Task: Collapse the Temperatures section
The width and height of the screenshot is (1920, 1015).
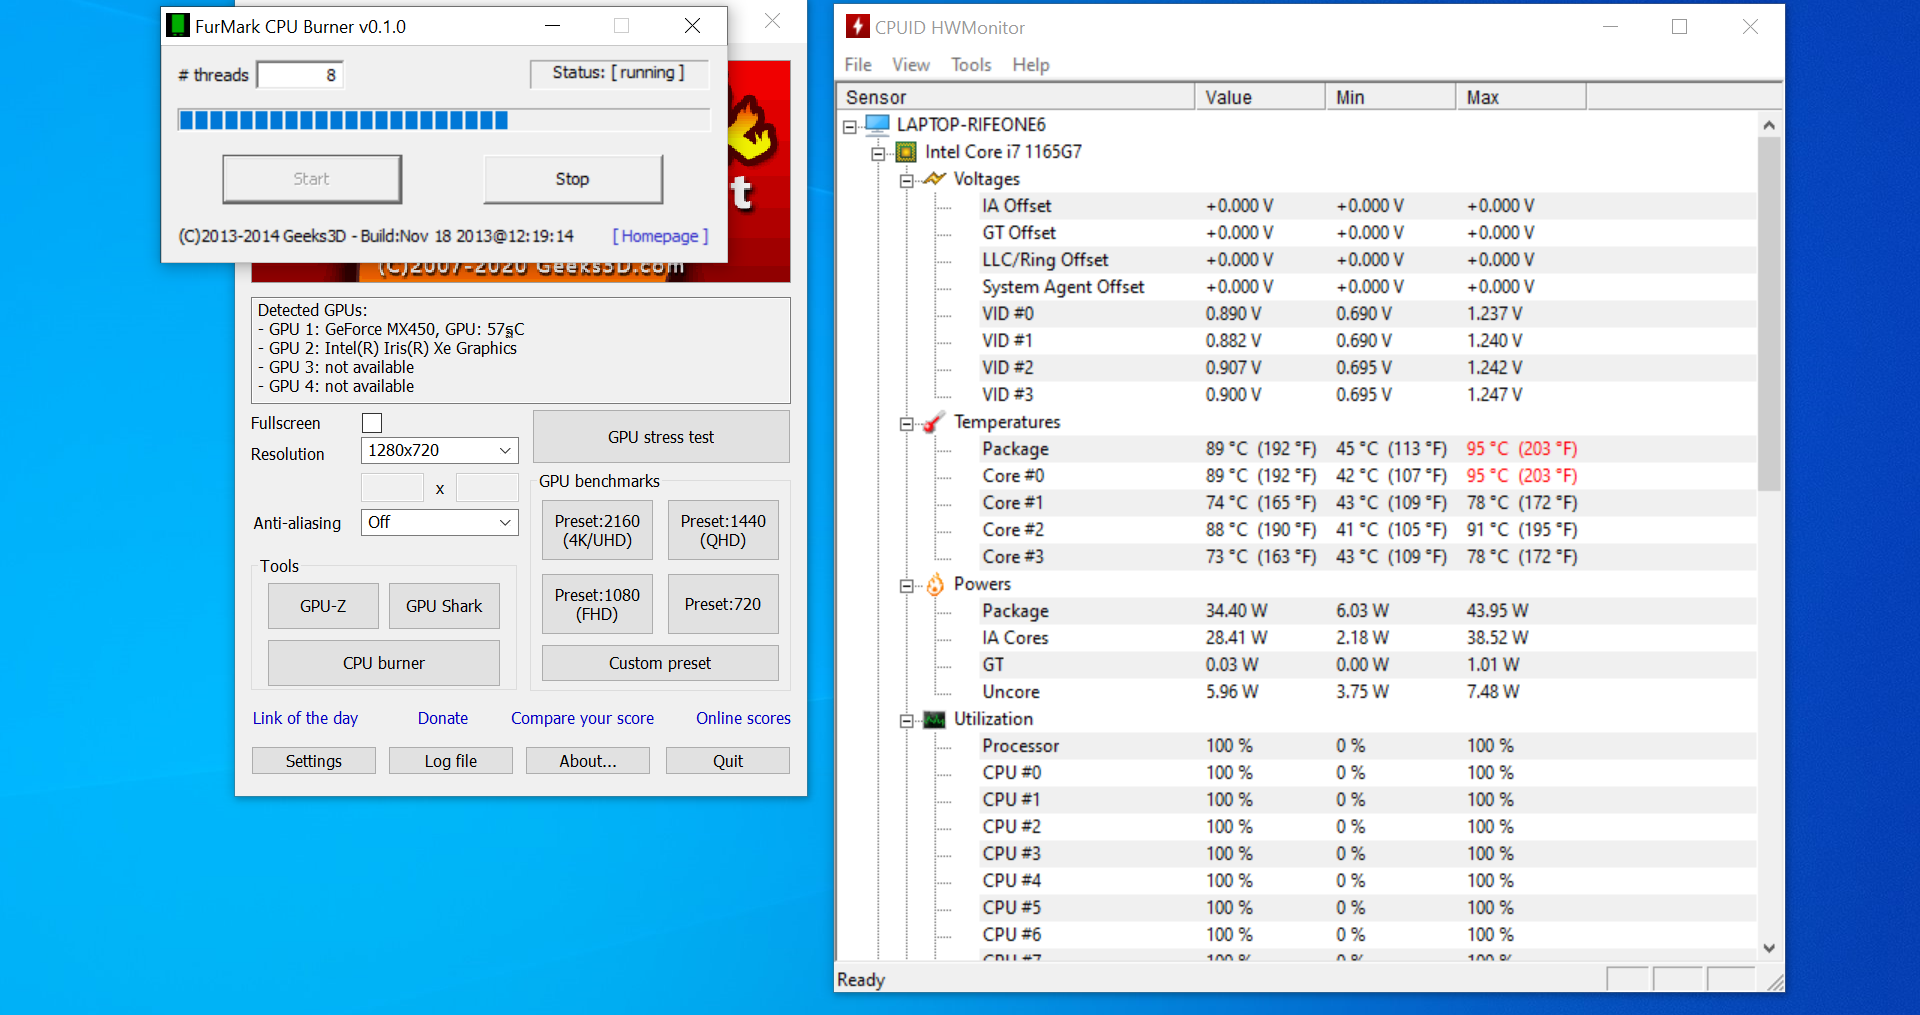Action: [906, 423]
